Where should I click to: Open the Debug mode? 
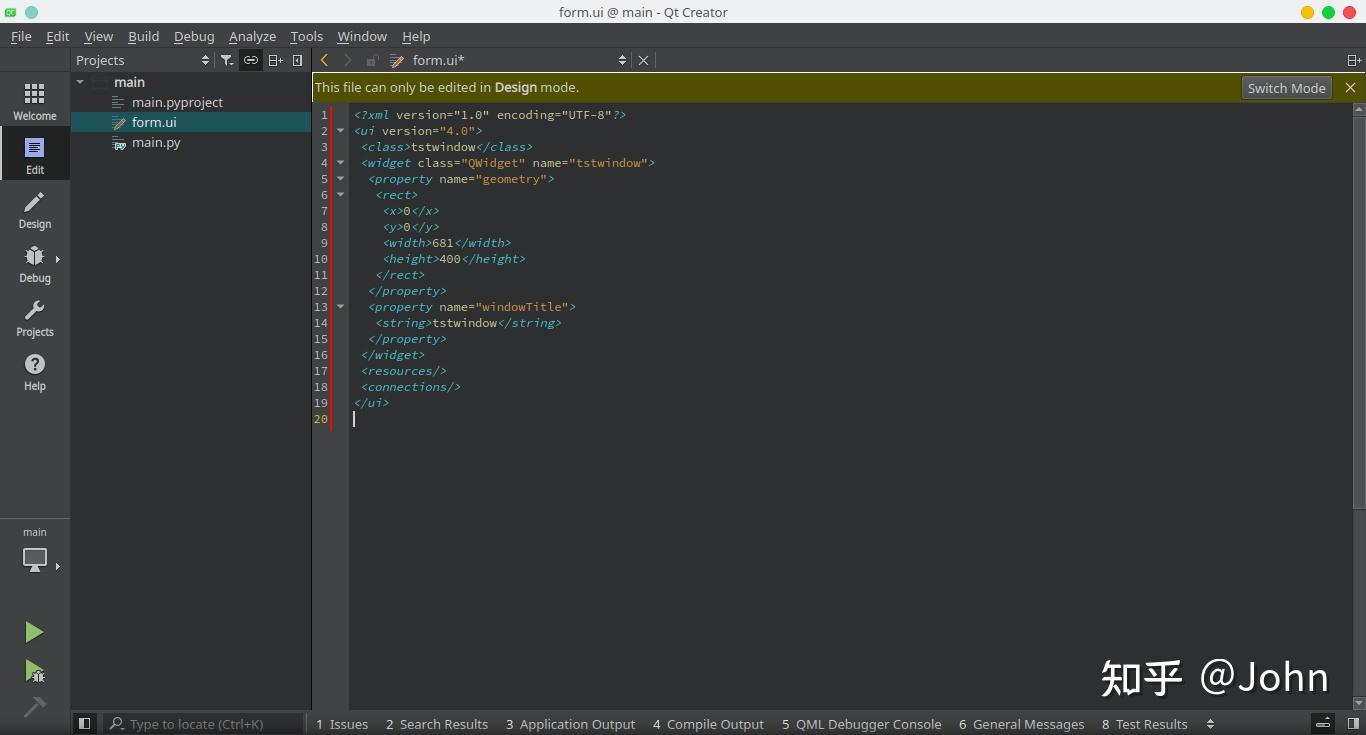[34, 264]
